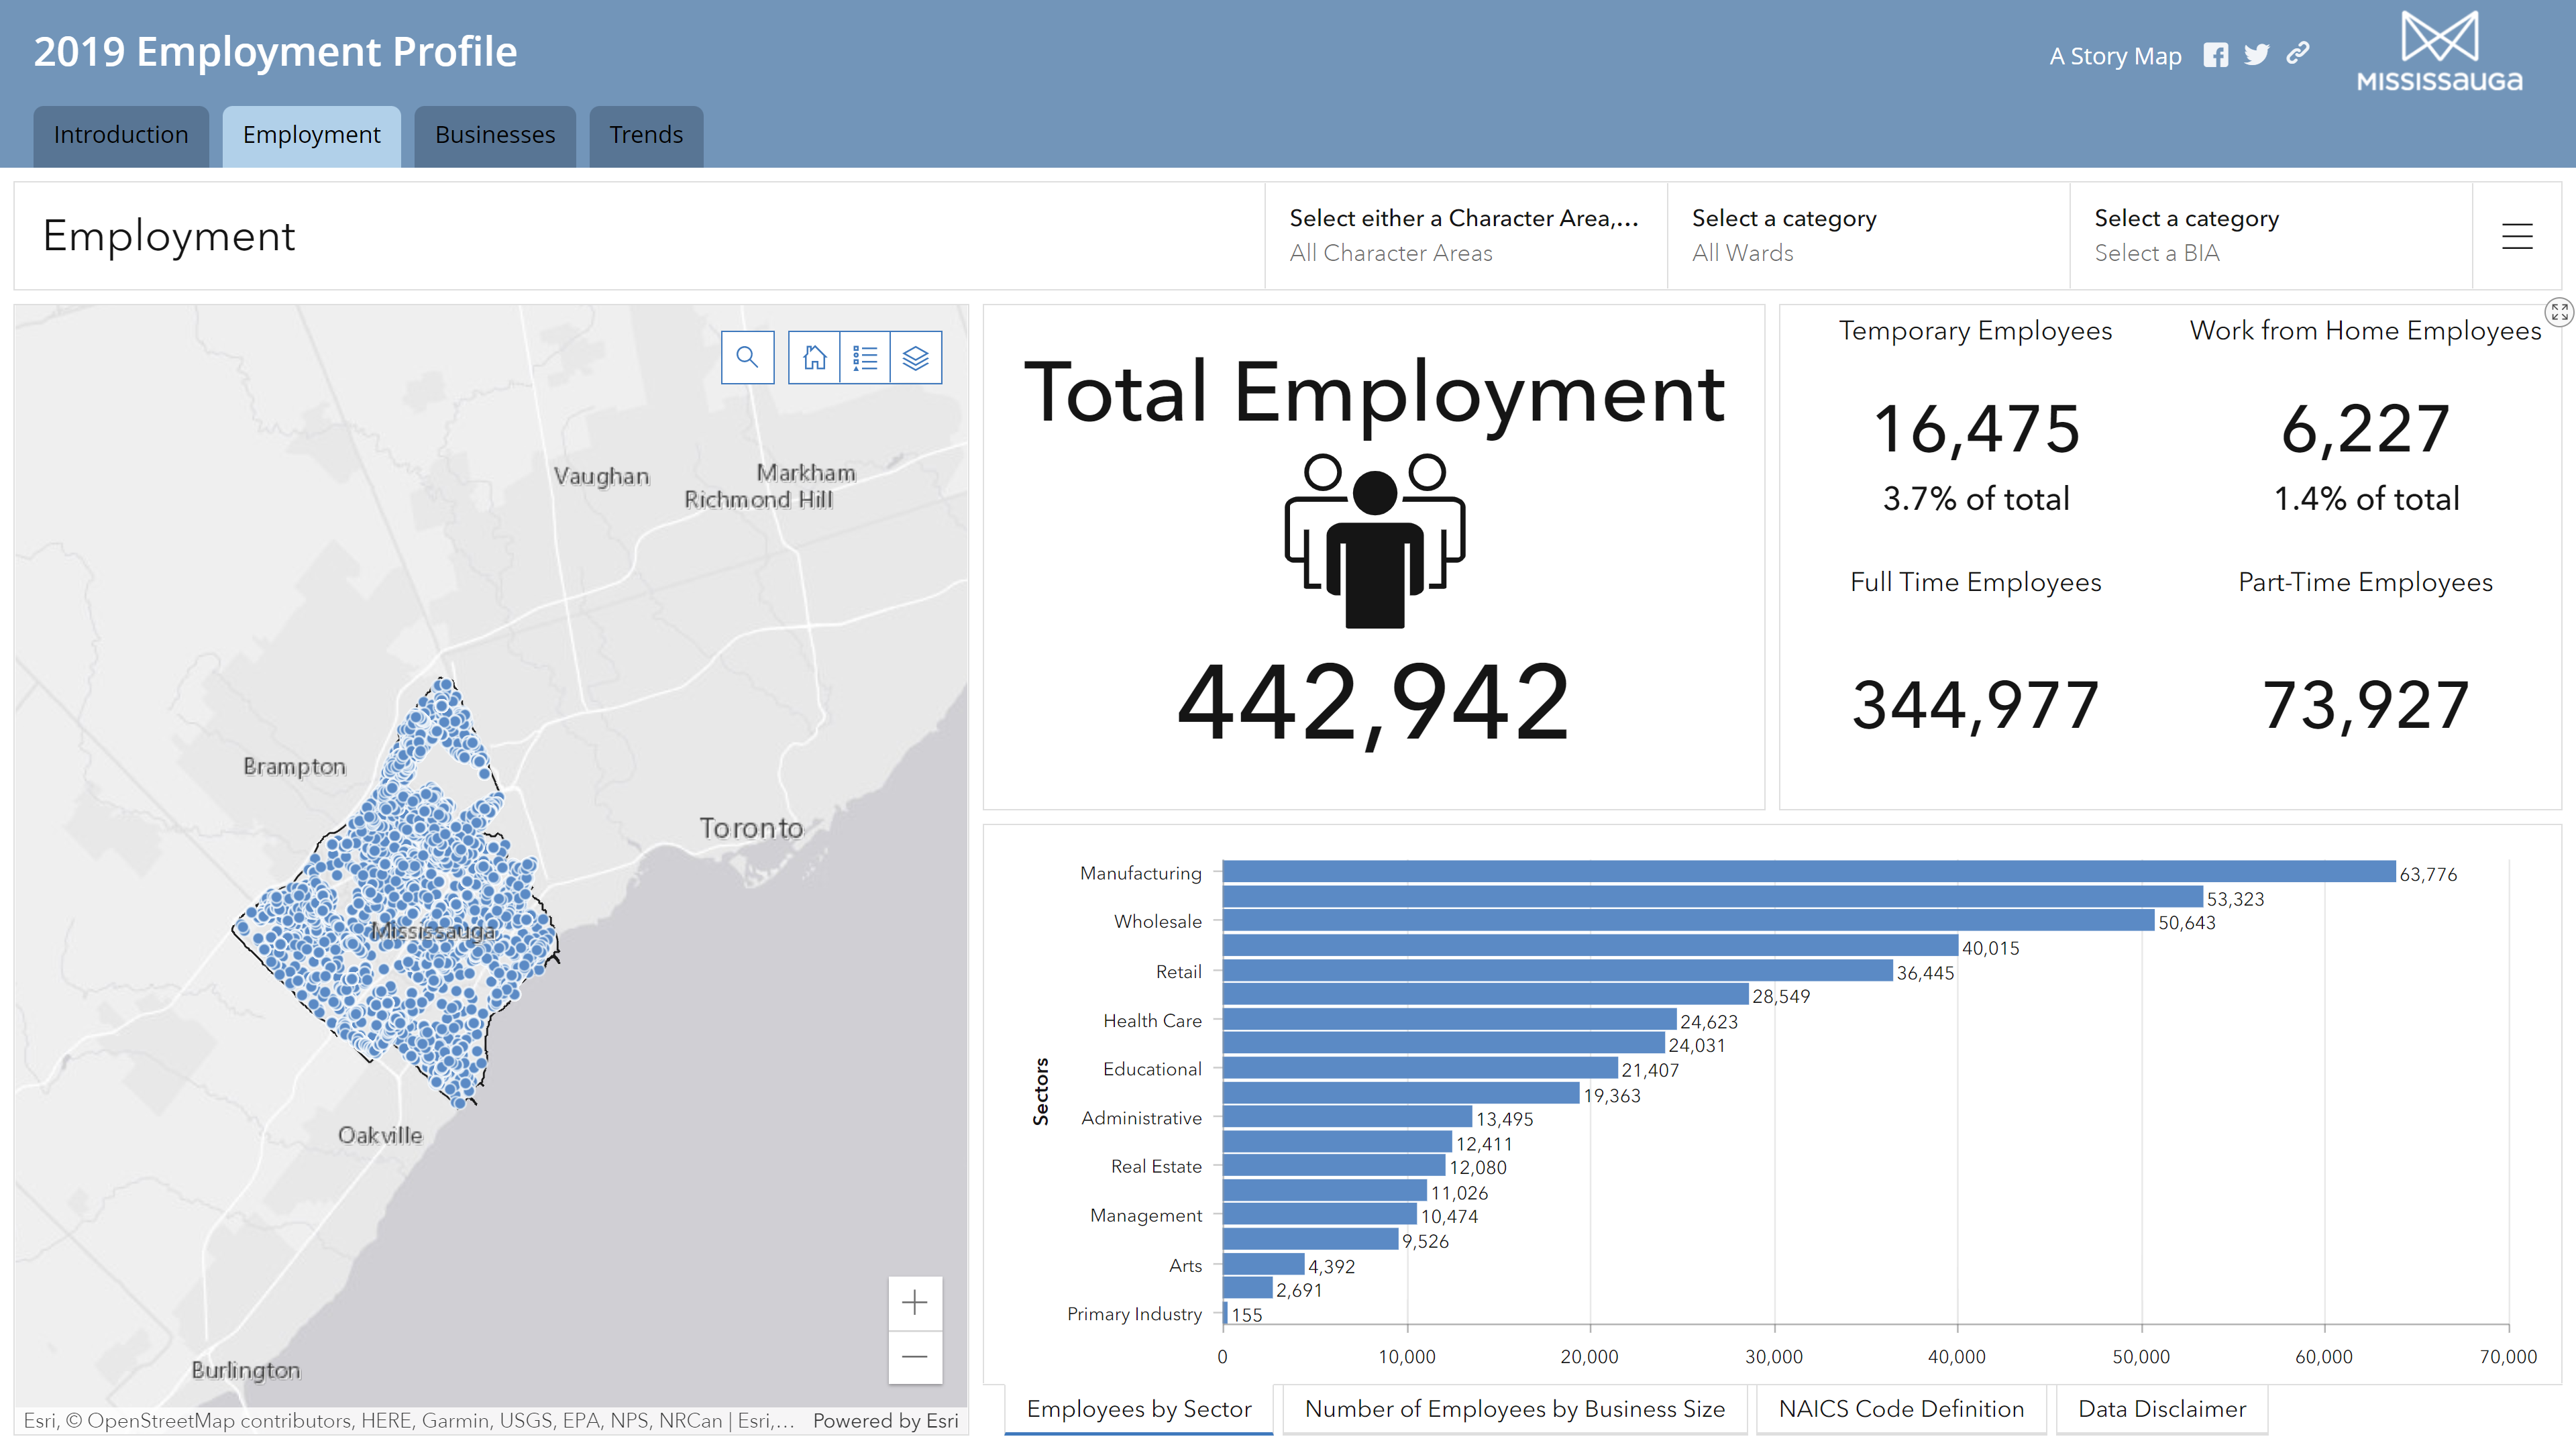
Task: Open the hamburger menu beside the filters
Action: 2517,236
